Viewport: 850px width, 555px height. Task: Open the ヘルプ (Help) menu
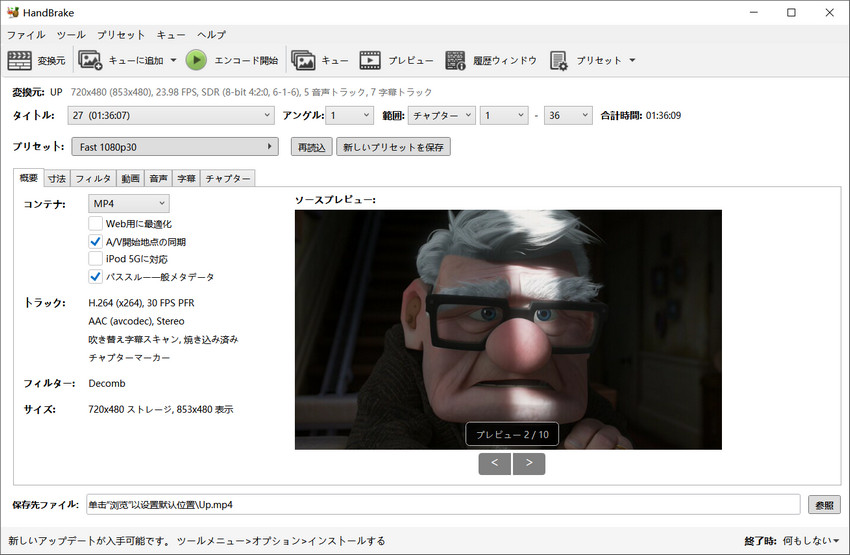211,35
